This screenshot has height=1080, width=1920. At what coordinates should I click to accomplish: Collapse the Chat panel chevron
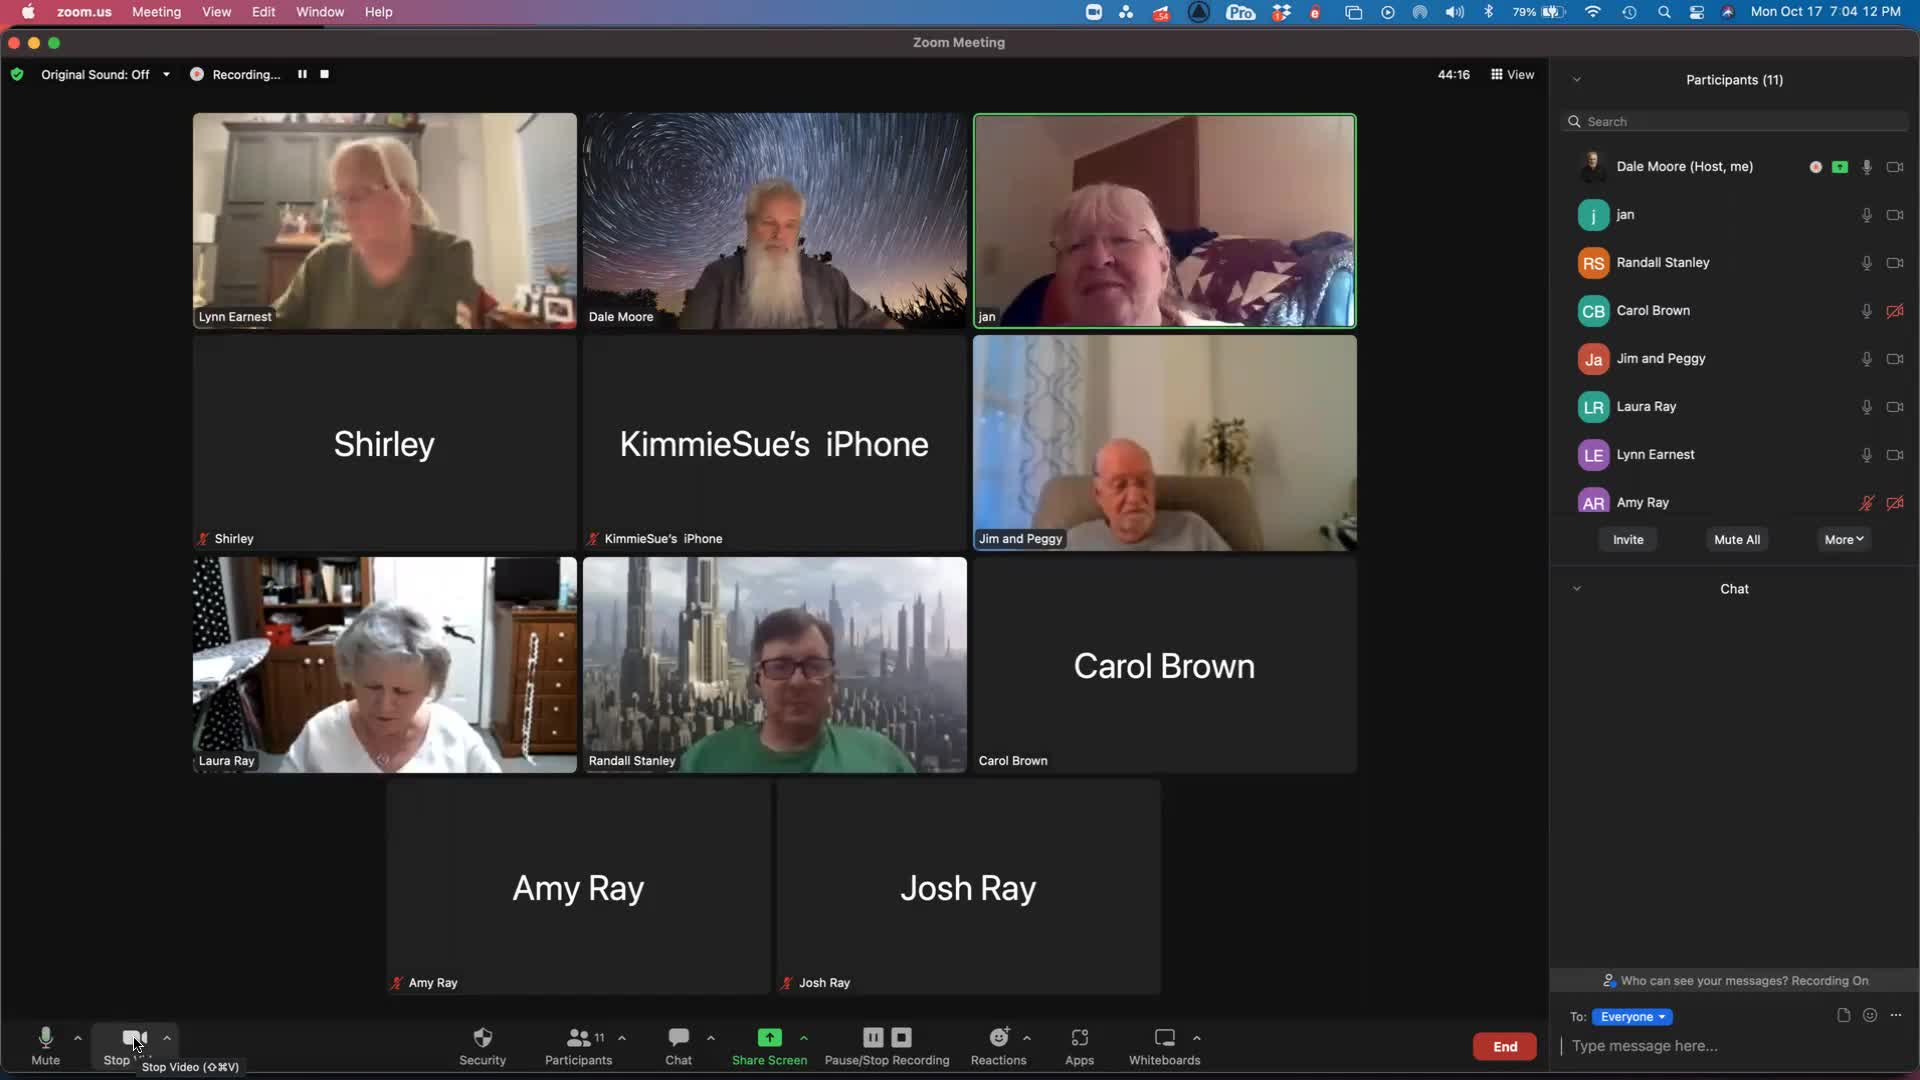(x=1577, y=589)
